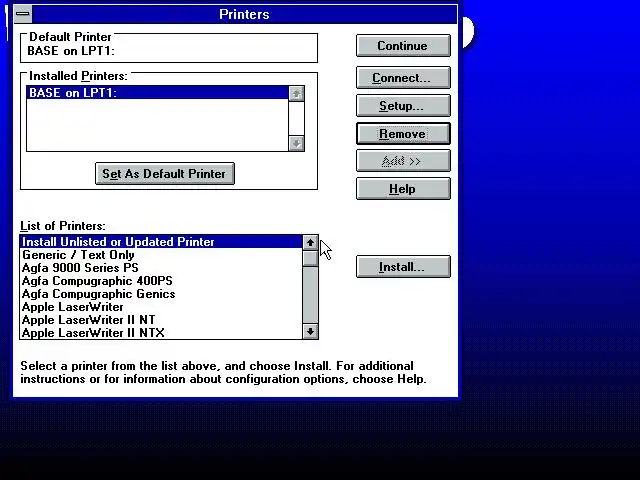Click the Printers title bar

coord(244,14)
